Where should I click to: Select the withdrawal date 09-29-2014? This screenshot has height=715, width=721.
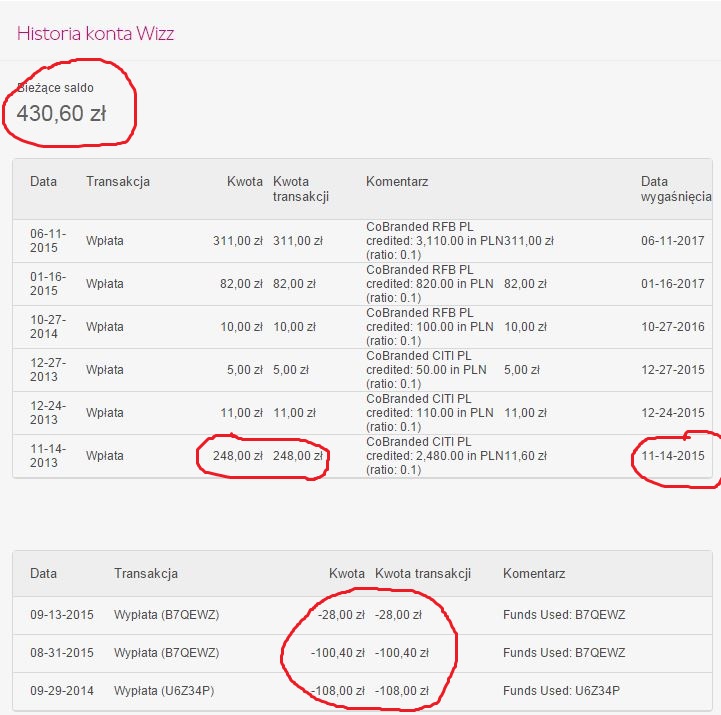pos(62,691)
